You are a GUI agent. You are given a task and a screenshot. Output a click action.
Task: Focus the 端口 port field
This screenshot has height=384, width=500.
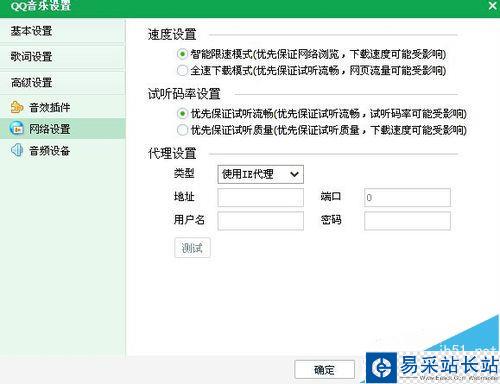(x=407, y=197)
